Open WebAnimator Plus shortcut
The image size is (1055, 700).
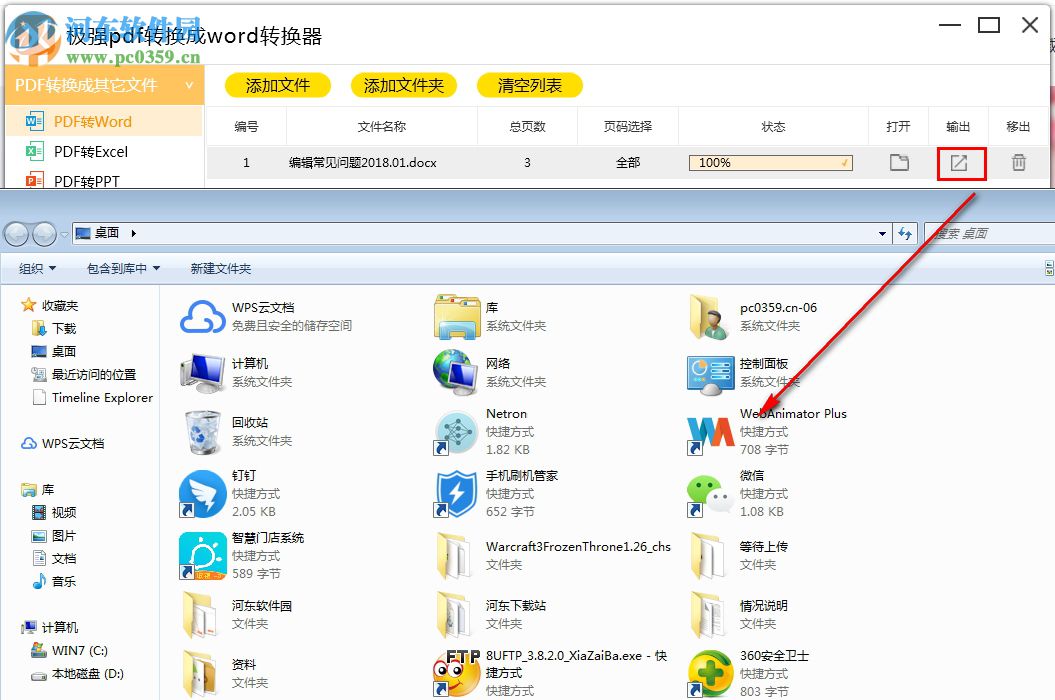(710, 433)
